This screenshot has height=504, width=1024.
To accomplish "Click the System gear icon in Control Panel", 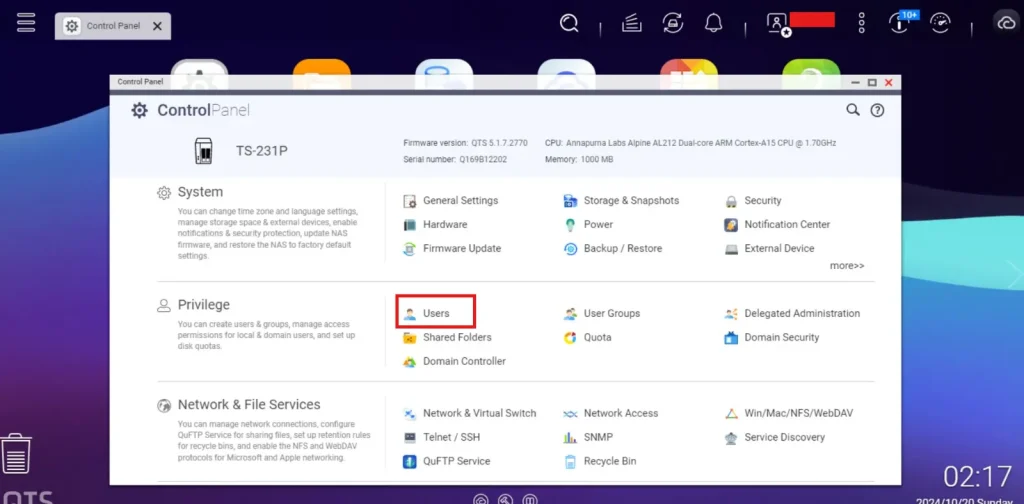I will (x=164, y=193).
